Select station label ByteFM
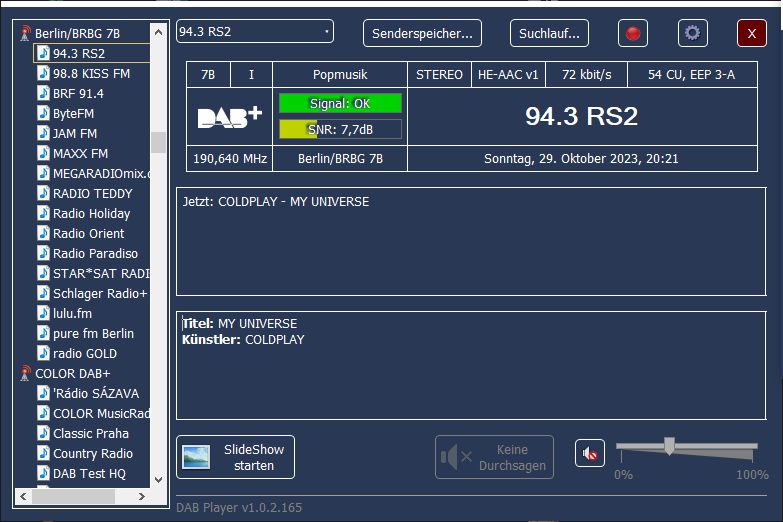783x522 pixels. pos(73,113)
